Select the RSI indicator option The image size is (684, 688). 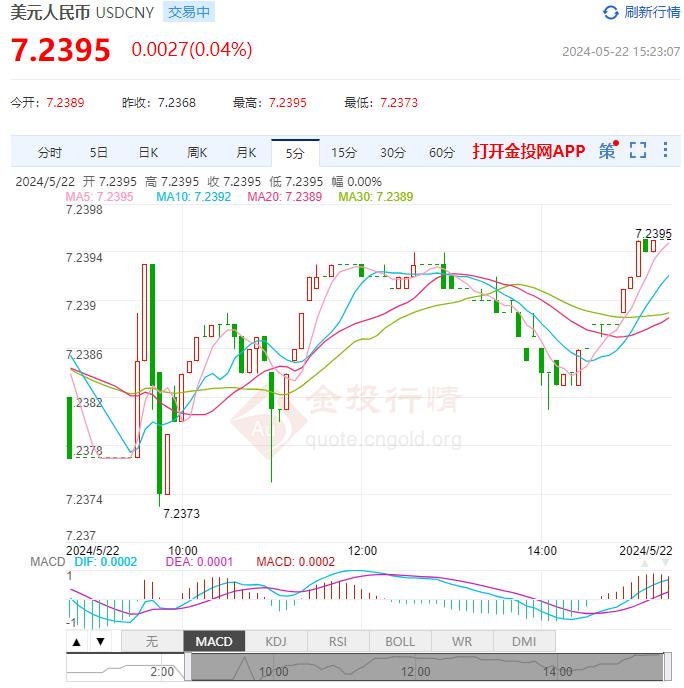338,642
